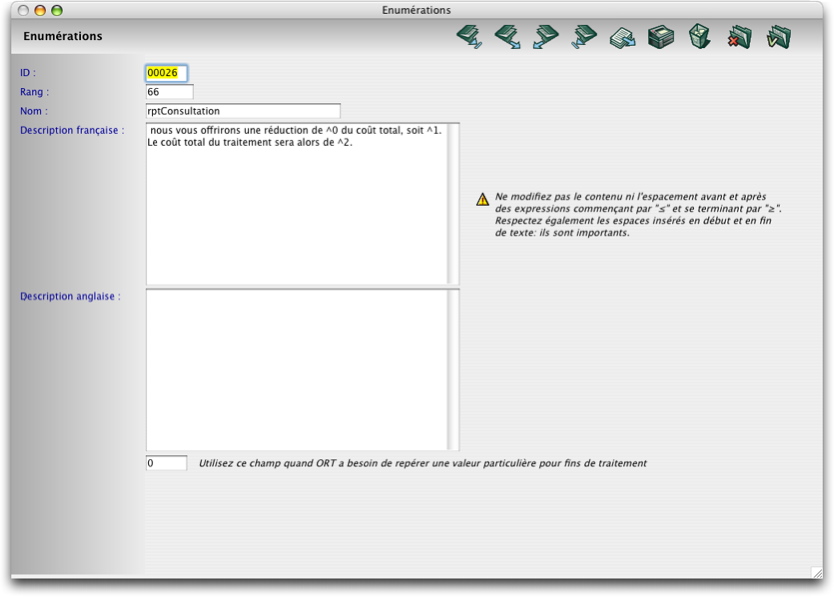Click the 'Ne modifiez pas le contenu' warning text
834x597 pixels.
coord(638,214)
